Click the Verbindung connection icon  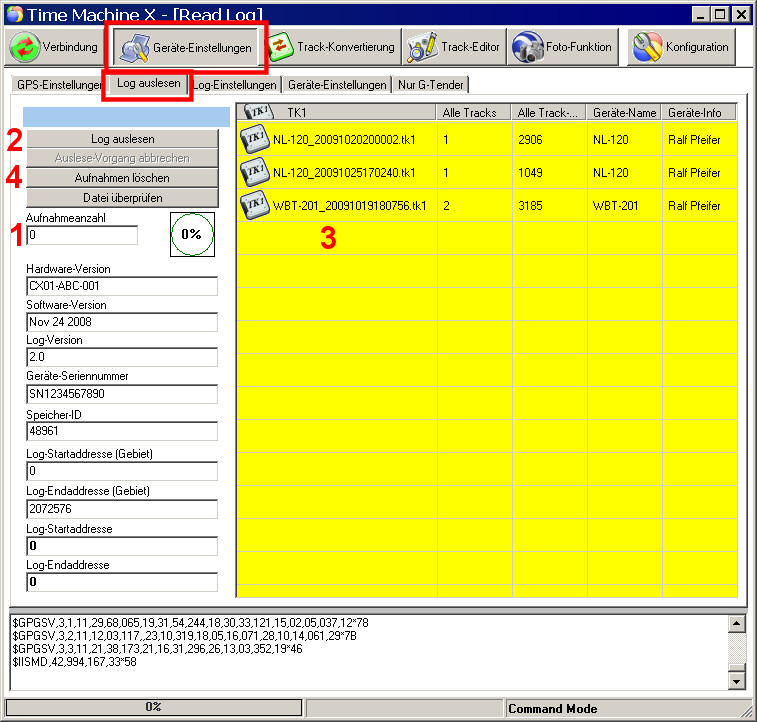(26, 47)
